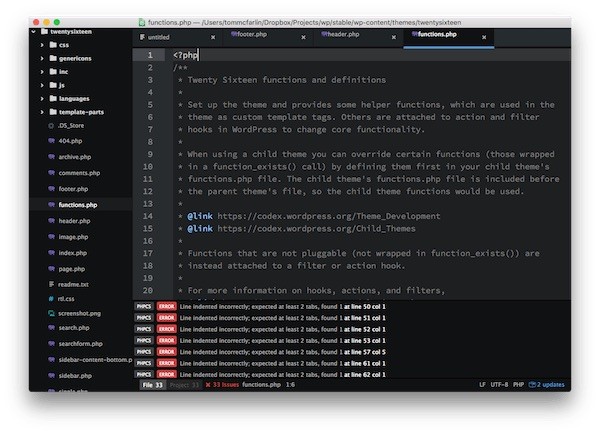The image size is (600, 433).
Task: Click functions.php path in status bar
Action: [x=261, y=385]
